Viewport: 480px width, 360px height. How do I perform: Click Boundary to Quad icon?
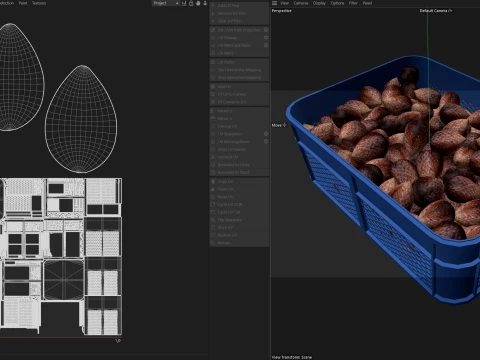pos(213,172)
